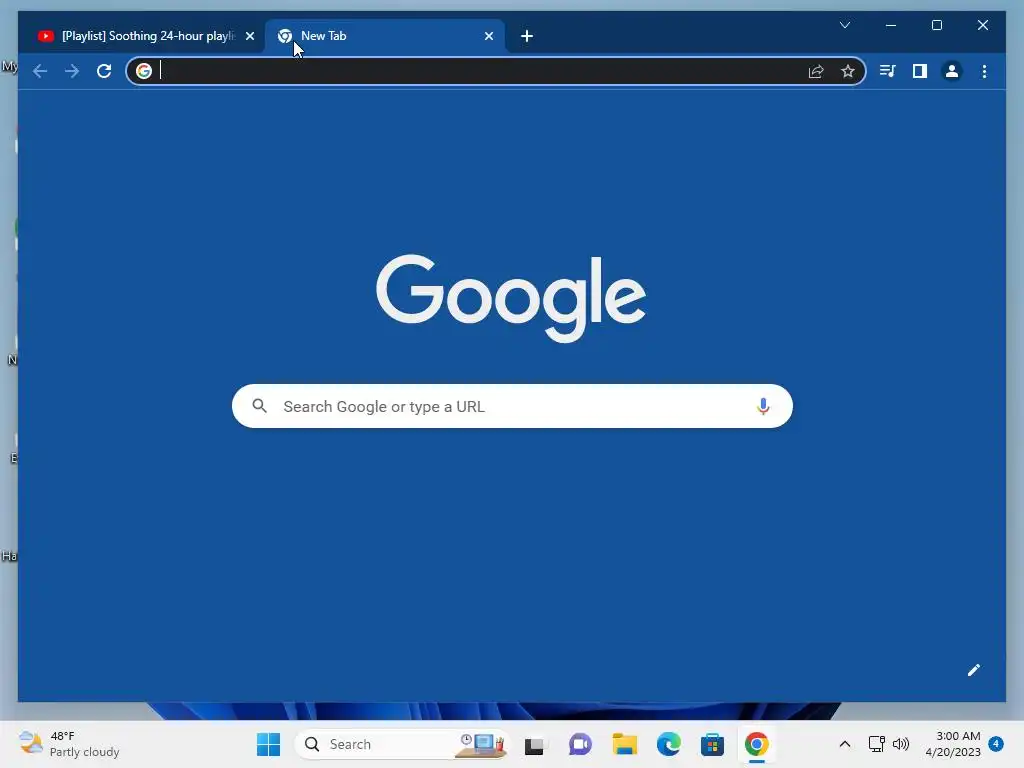The width and height of the screenshot is (1024, 768).
Task: Open network settings tray icon
Action: point(876,744)
